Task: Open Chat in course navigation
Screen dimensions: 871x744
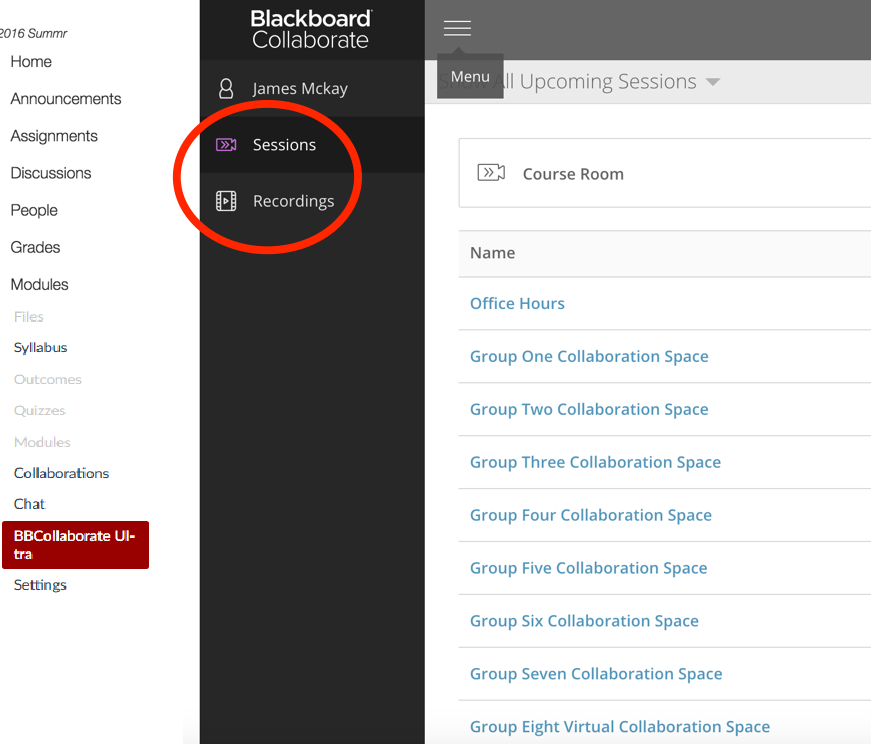Action: tap(29, 504)
